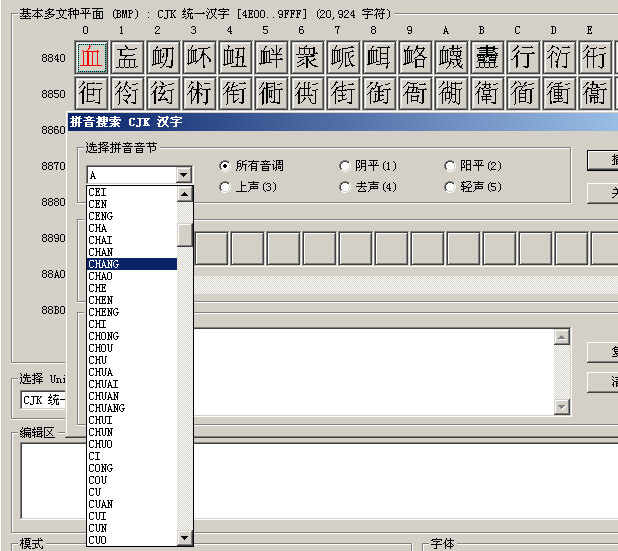
Task: Click the pinyin list scrollbar down arrow
Action: (185, 539)
